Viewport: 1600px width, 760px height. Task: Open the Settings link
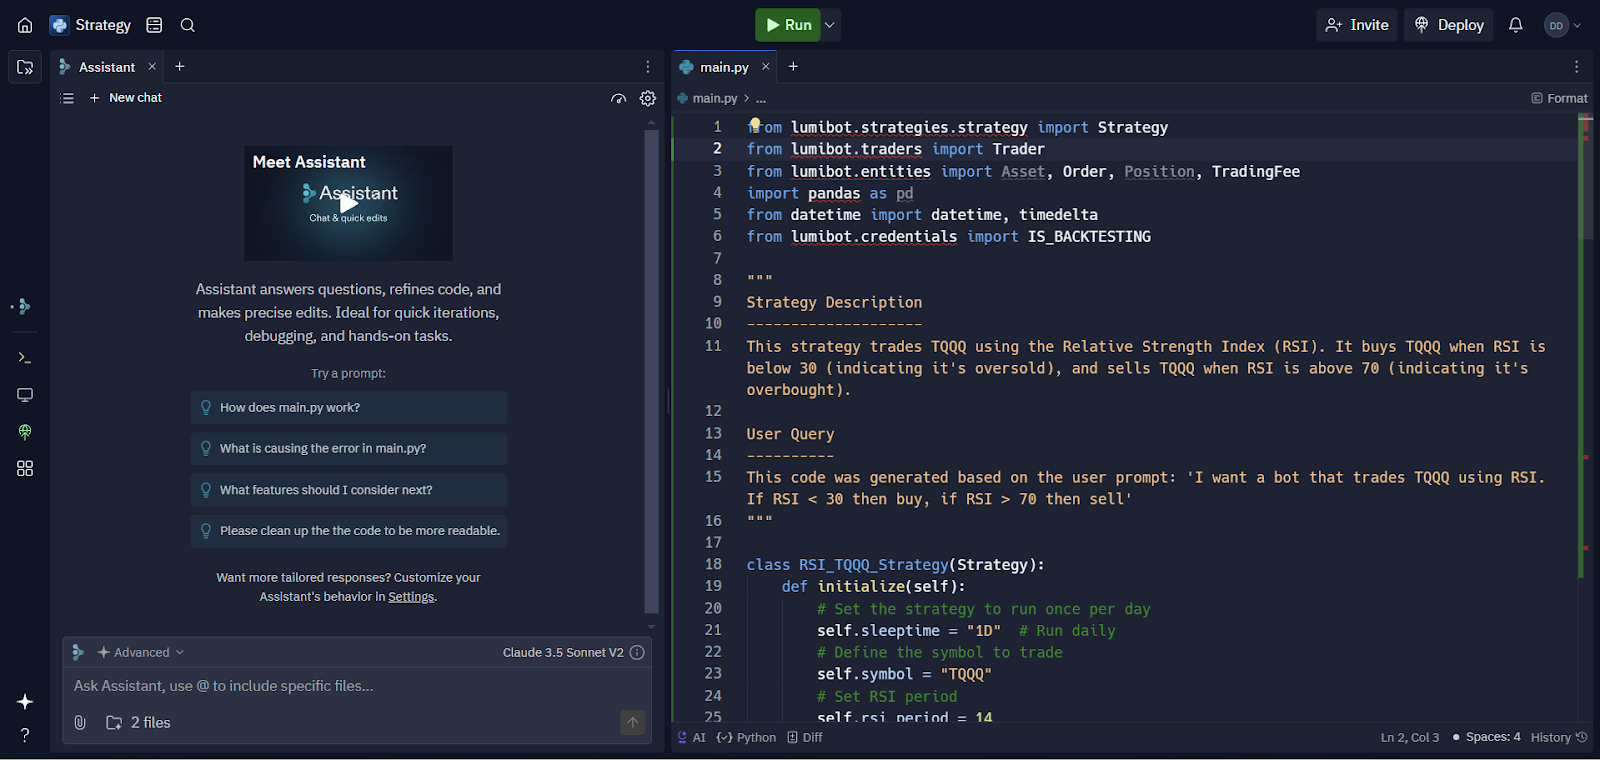[x=411, y=597]
